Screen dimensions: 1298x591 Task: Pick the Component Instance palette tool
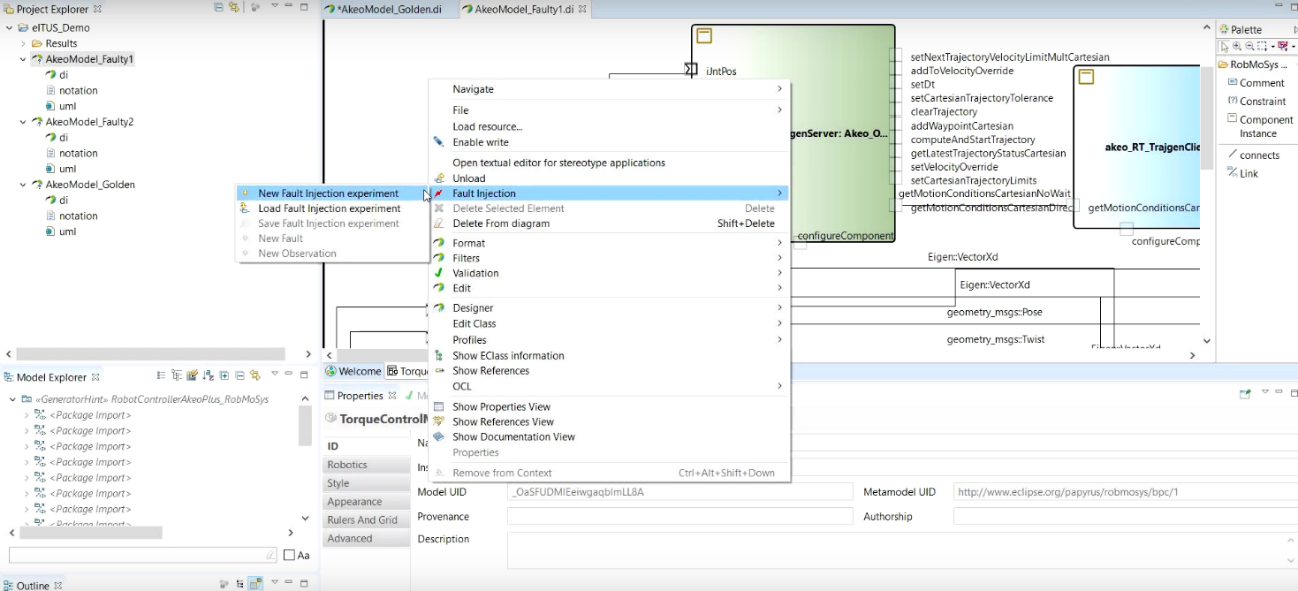pos(1265,126)
